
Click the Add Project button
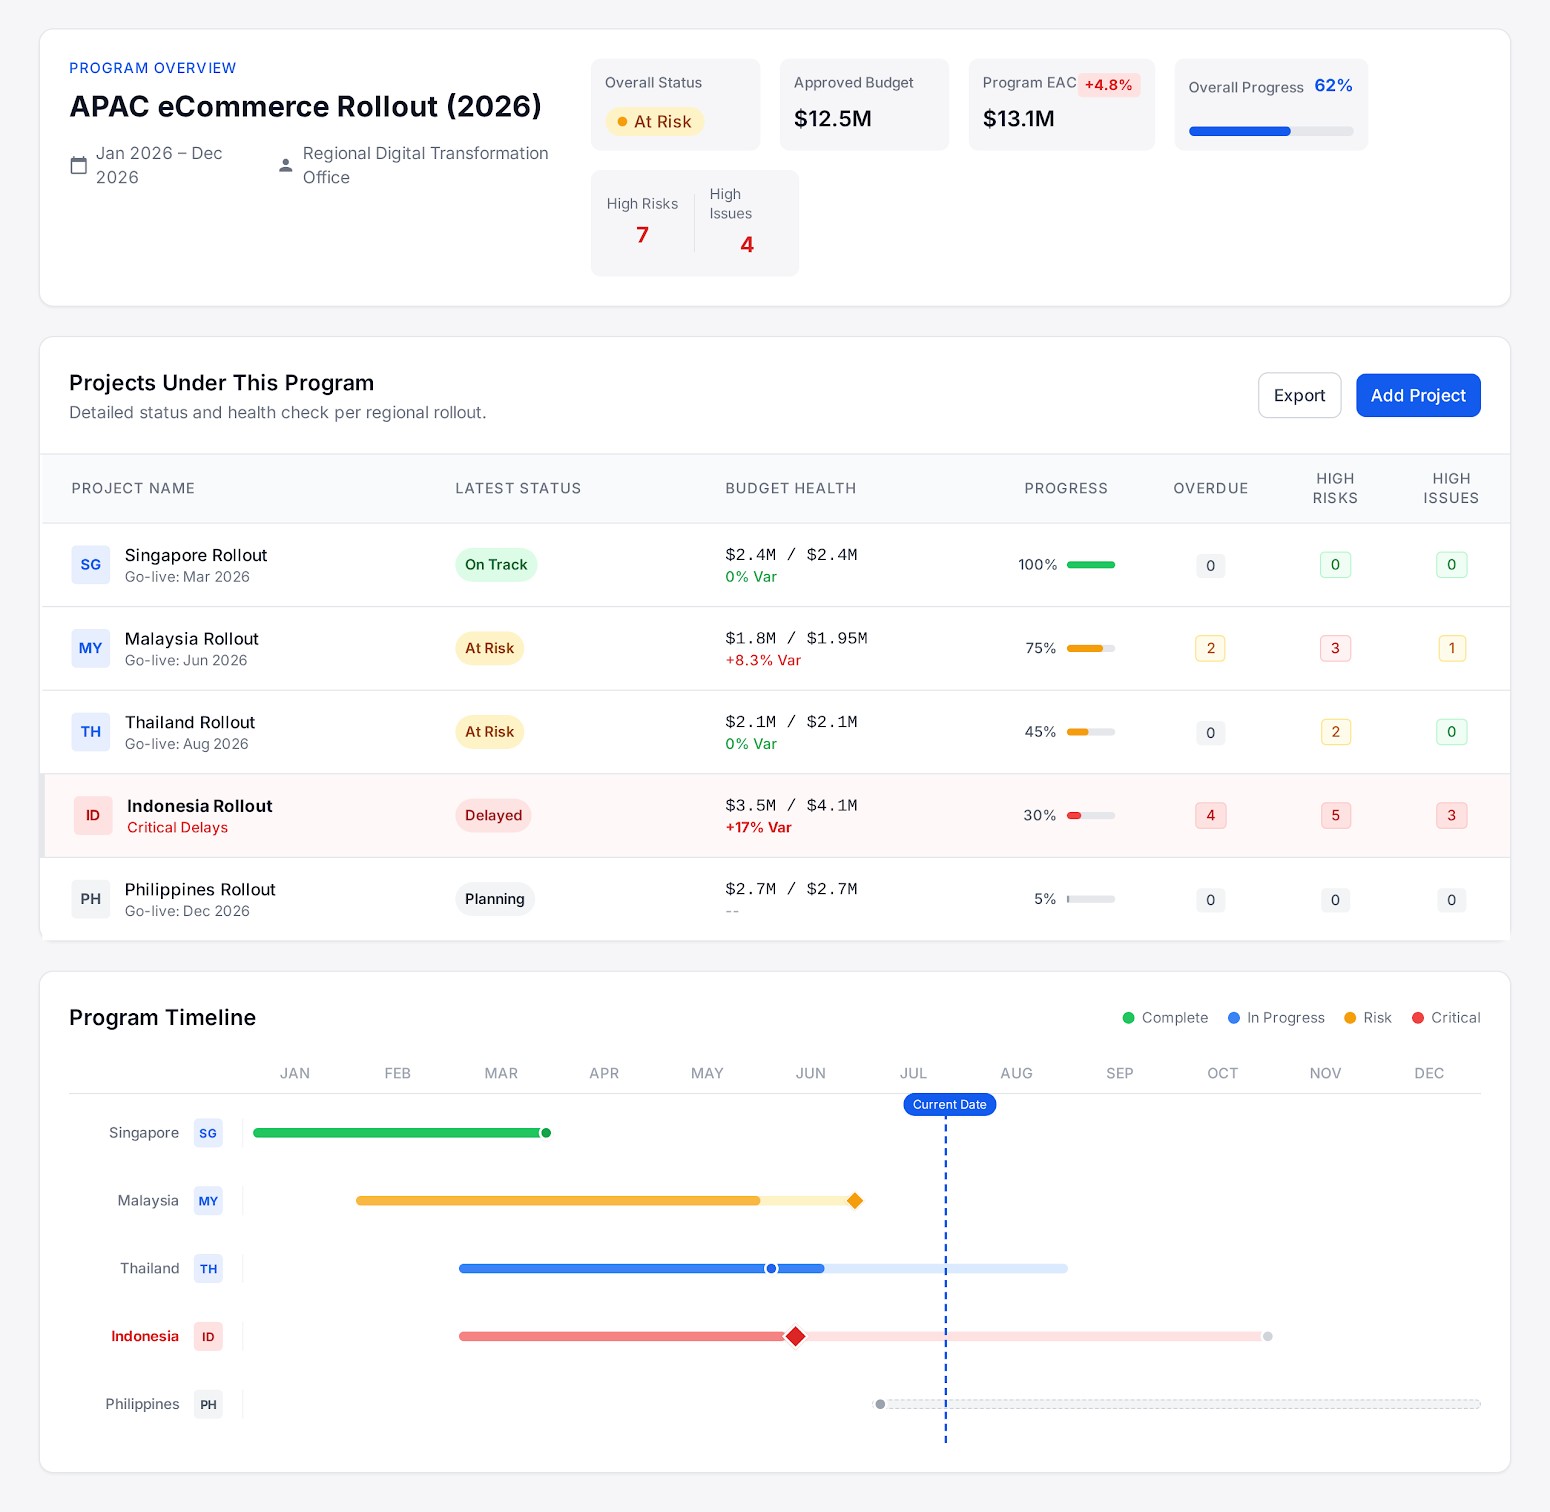[x=1417, y=395]
